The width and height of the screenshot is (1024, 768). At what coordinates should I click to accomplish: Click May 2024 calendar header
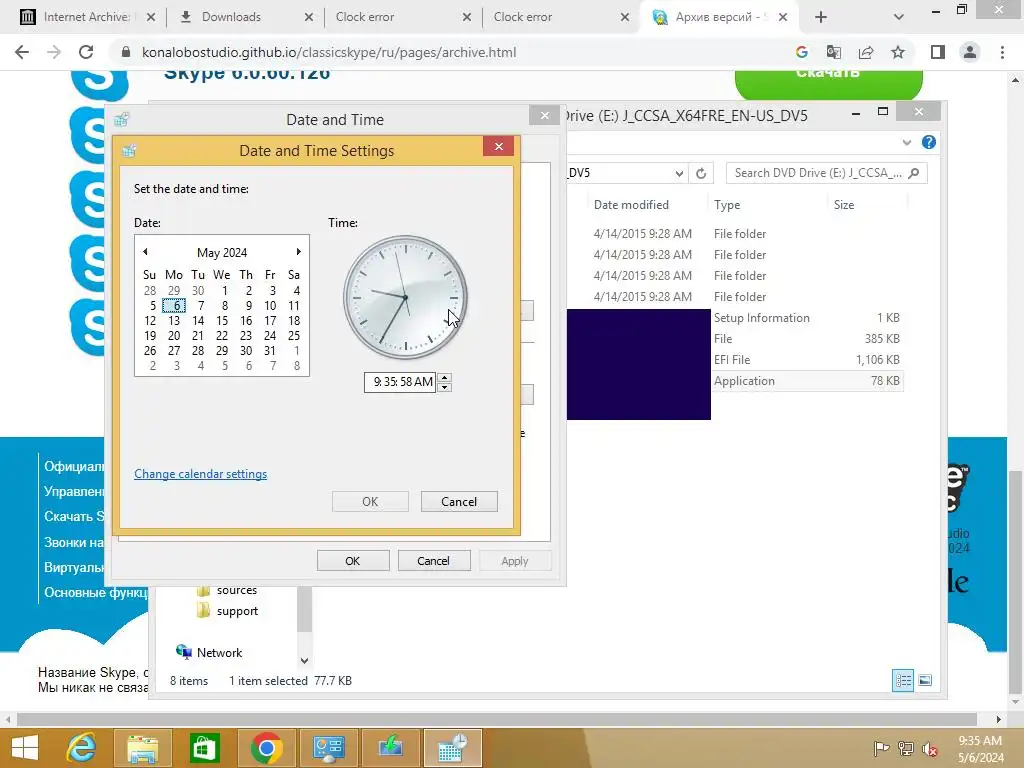222,253
